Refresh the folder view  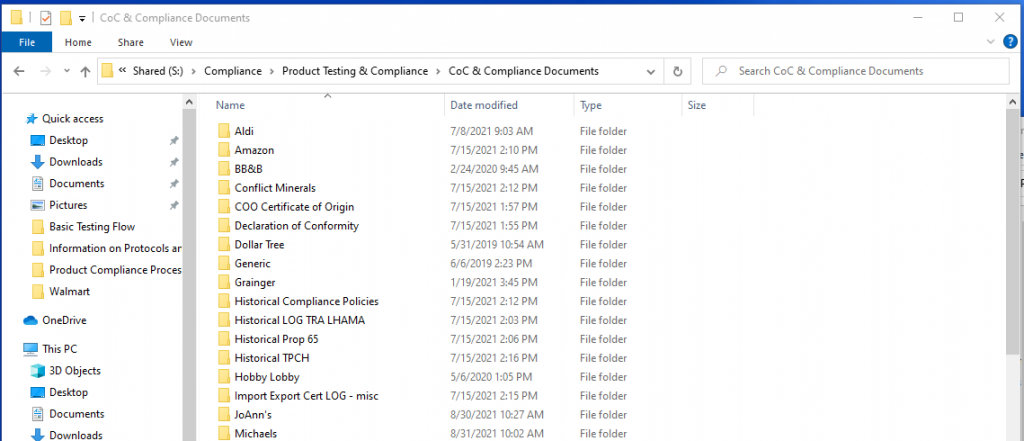coord(677,71)
